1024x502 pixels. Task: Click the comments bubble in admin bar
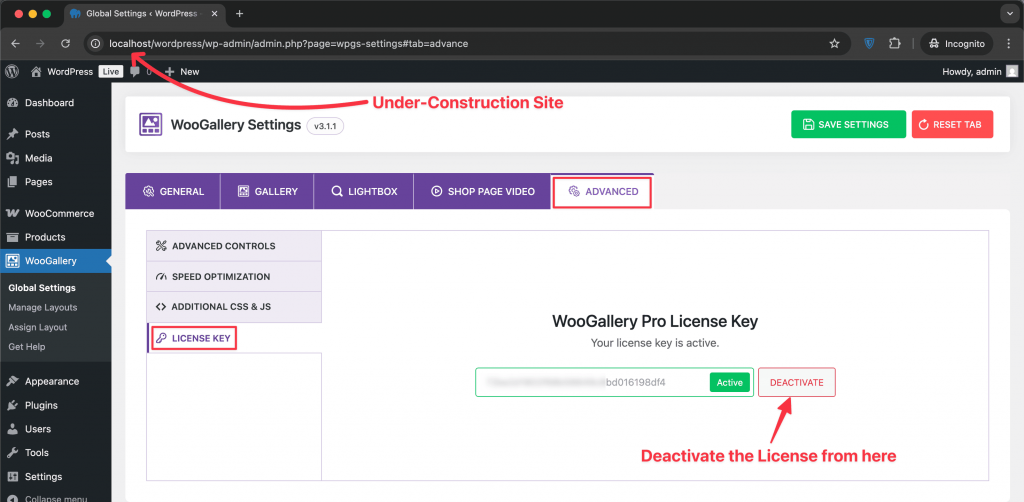pyautogui.click(x=135, y=71)
